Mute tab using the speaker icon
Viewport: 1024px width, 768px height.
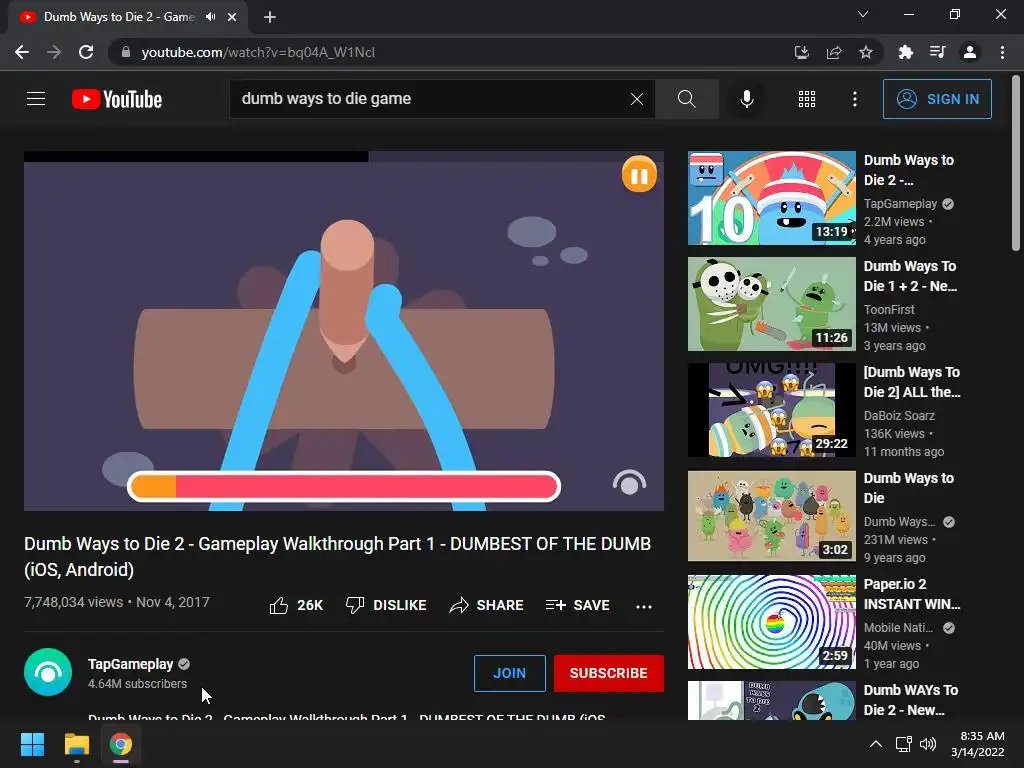pos(210,17)
